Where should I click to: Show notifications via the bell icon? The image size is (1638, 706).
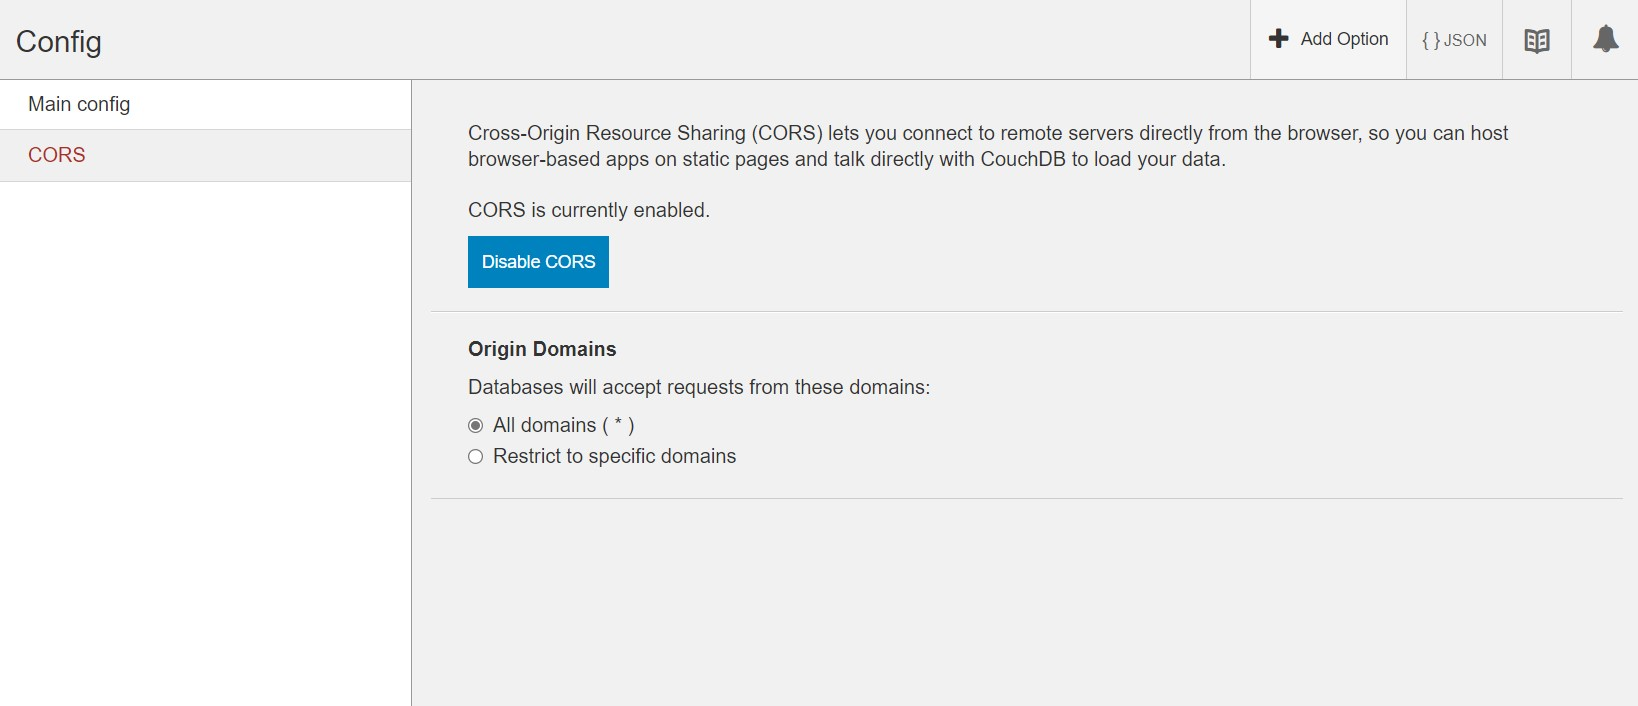pos(1605,39)
